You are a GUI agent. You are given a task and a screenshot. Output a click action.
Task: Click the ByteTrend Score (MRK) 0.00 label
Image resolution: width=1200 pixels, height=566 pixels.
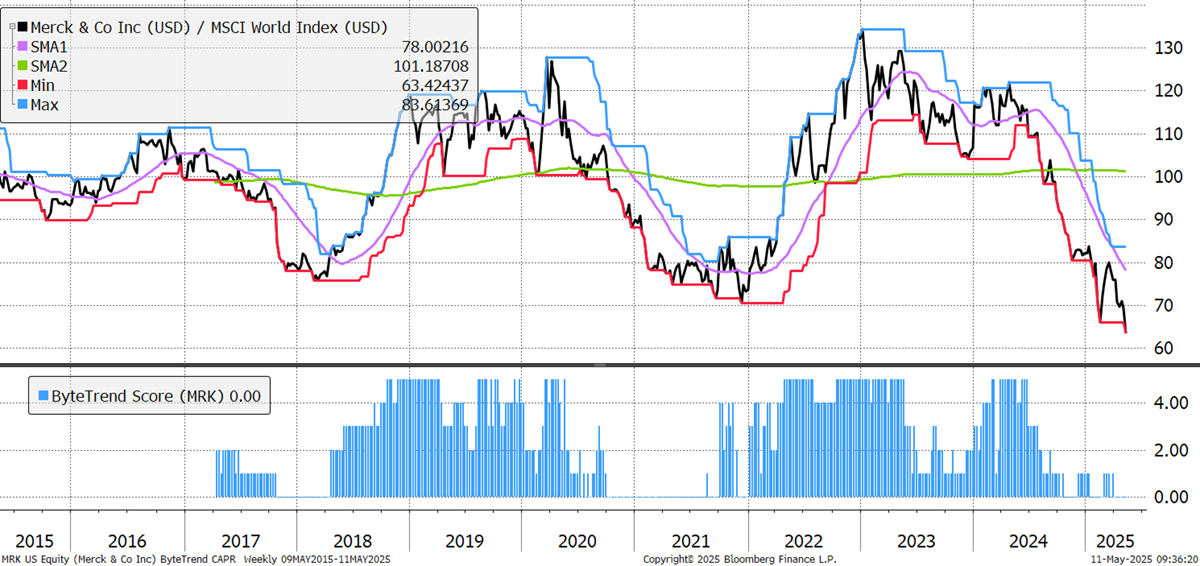pyautogui.click(x=154, y=395)
